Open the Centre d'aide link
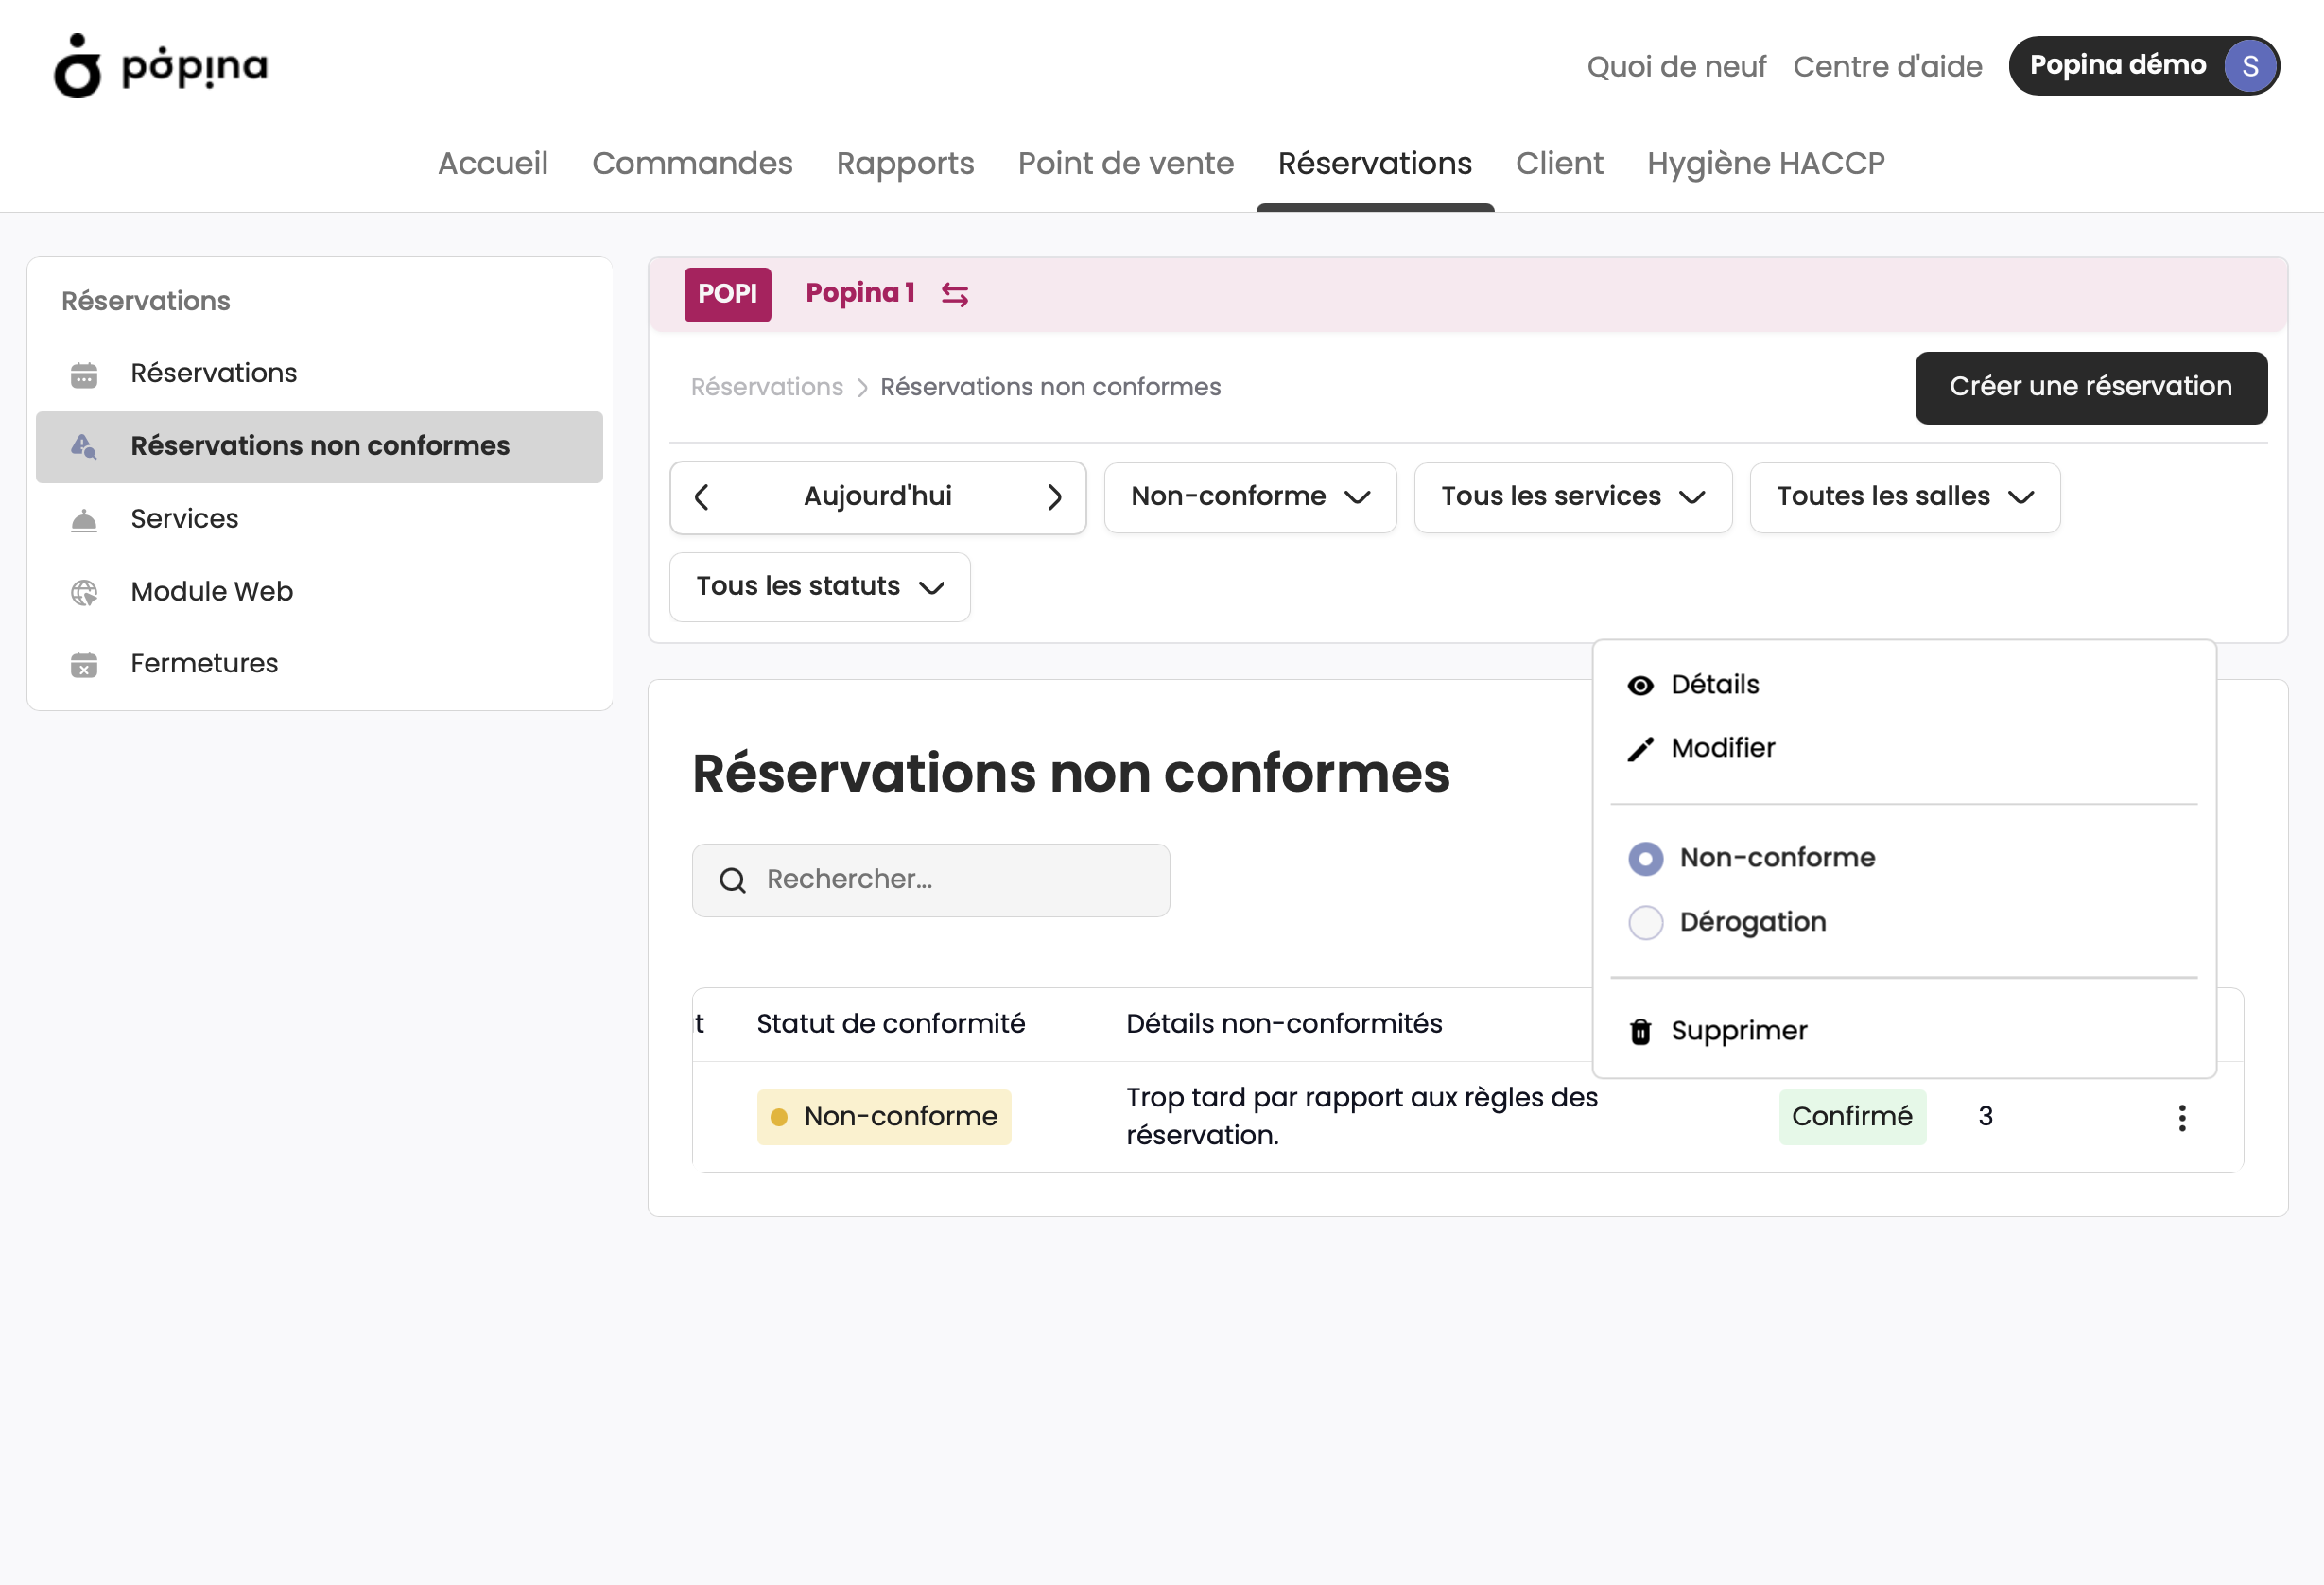This screenshot has height=1585, width=2324. click(x=1887, y=67)
